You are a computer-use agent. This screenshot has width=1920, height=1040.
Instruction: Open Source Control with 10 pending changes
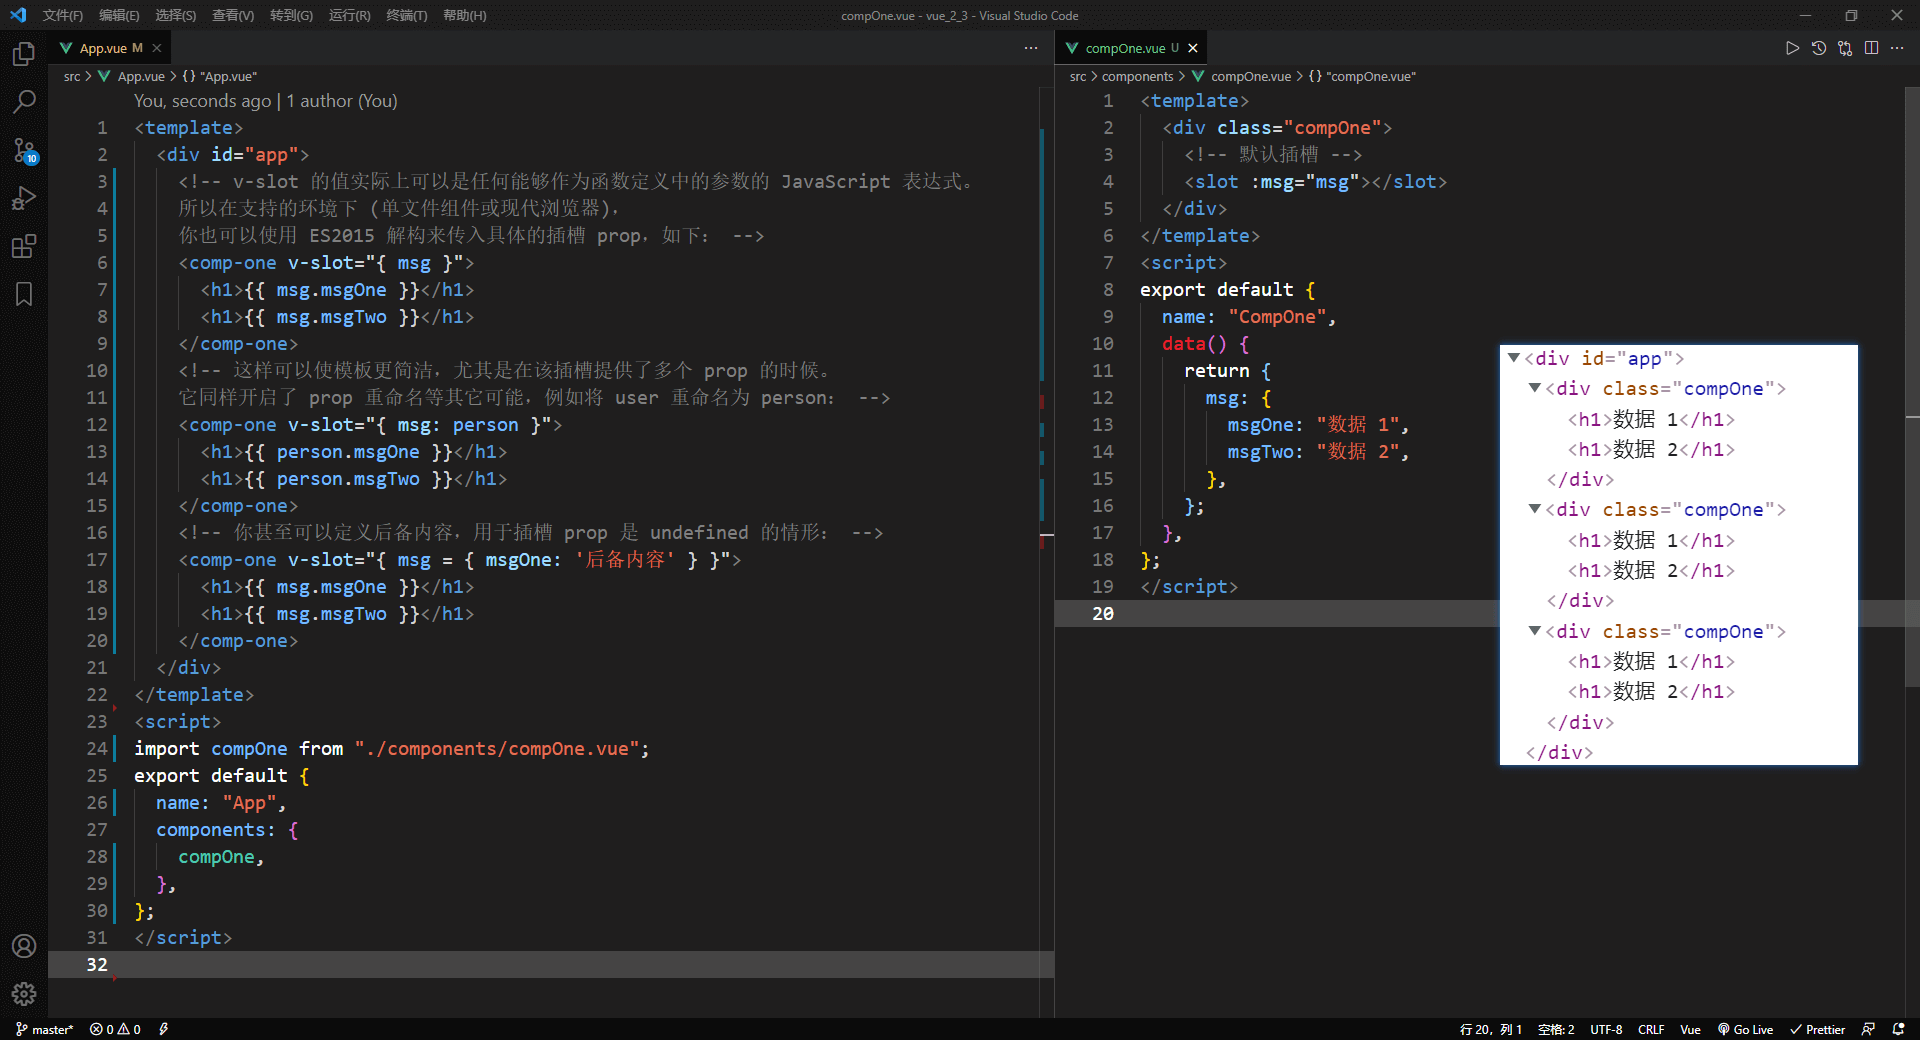coord(24,150)
